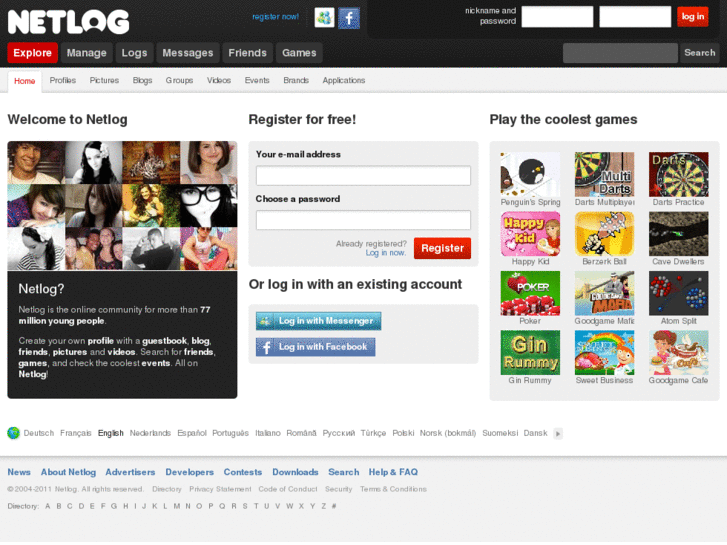The image size is (727, 545).
Task: Click the red Register button
Action: [442, 248]
